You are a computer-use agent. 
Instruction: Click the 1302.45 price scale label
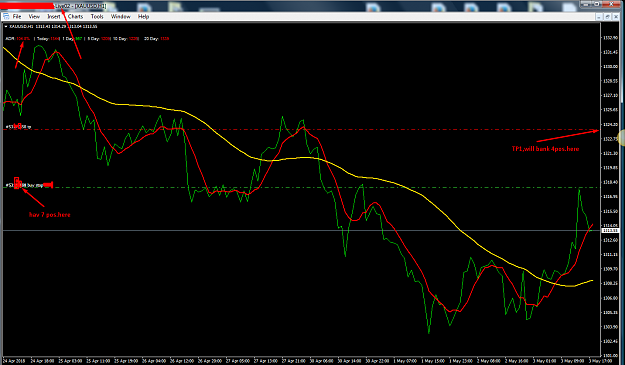point(610,341)
